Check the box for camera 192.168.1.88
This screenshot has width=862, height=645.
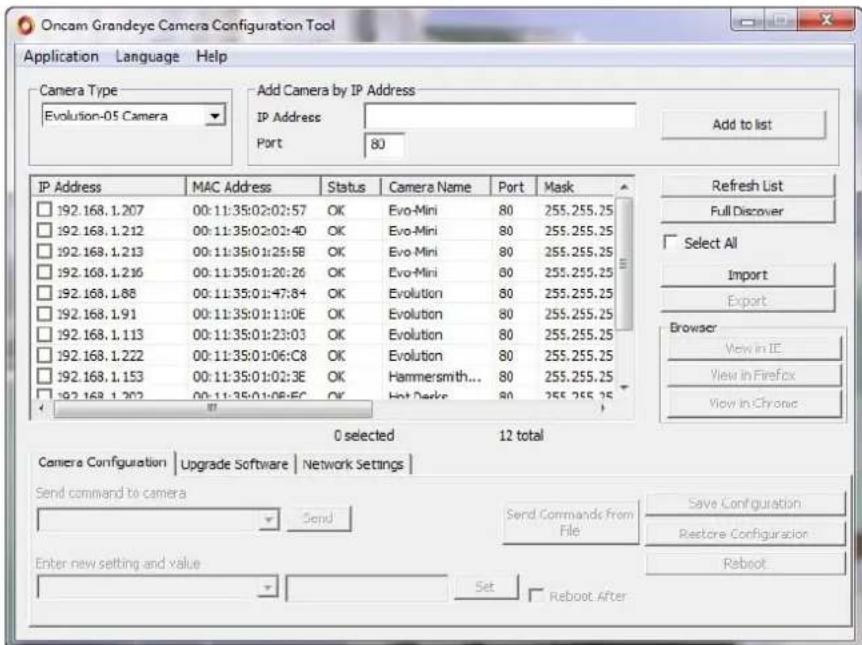pos(45,293)
